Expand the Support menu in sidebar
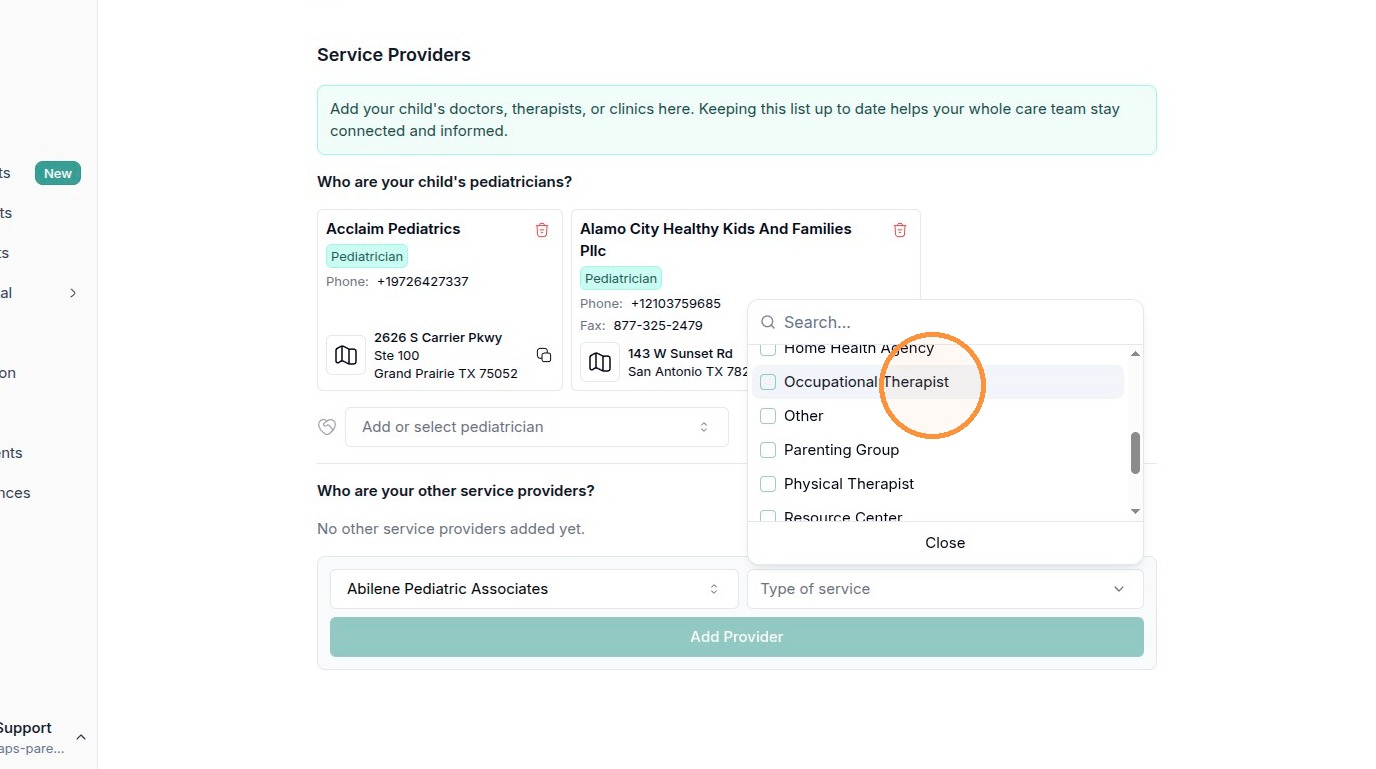This screenshot has height=769, width=1376. pos(81,738)
